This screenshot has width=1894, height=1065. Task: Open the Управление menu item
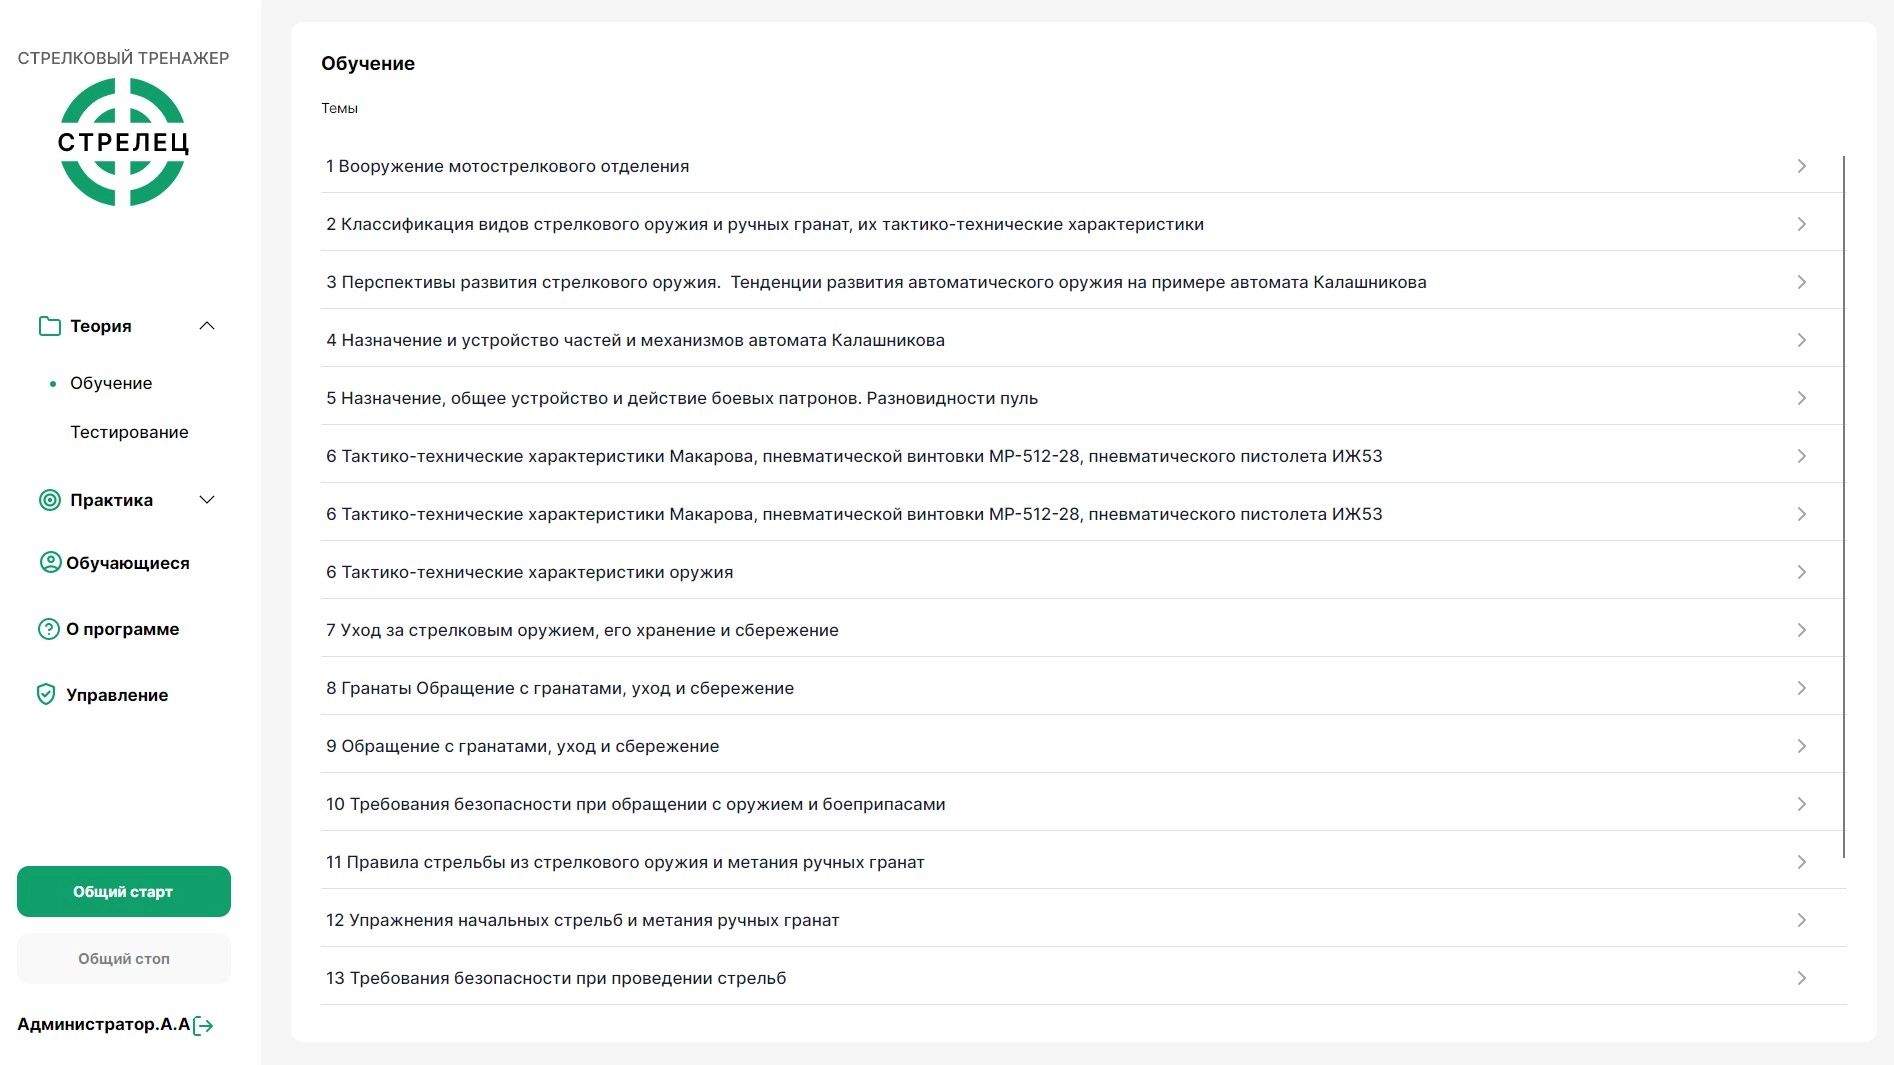tap(117, 695)
